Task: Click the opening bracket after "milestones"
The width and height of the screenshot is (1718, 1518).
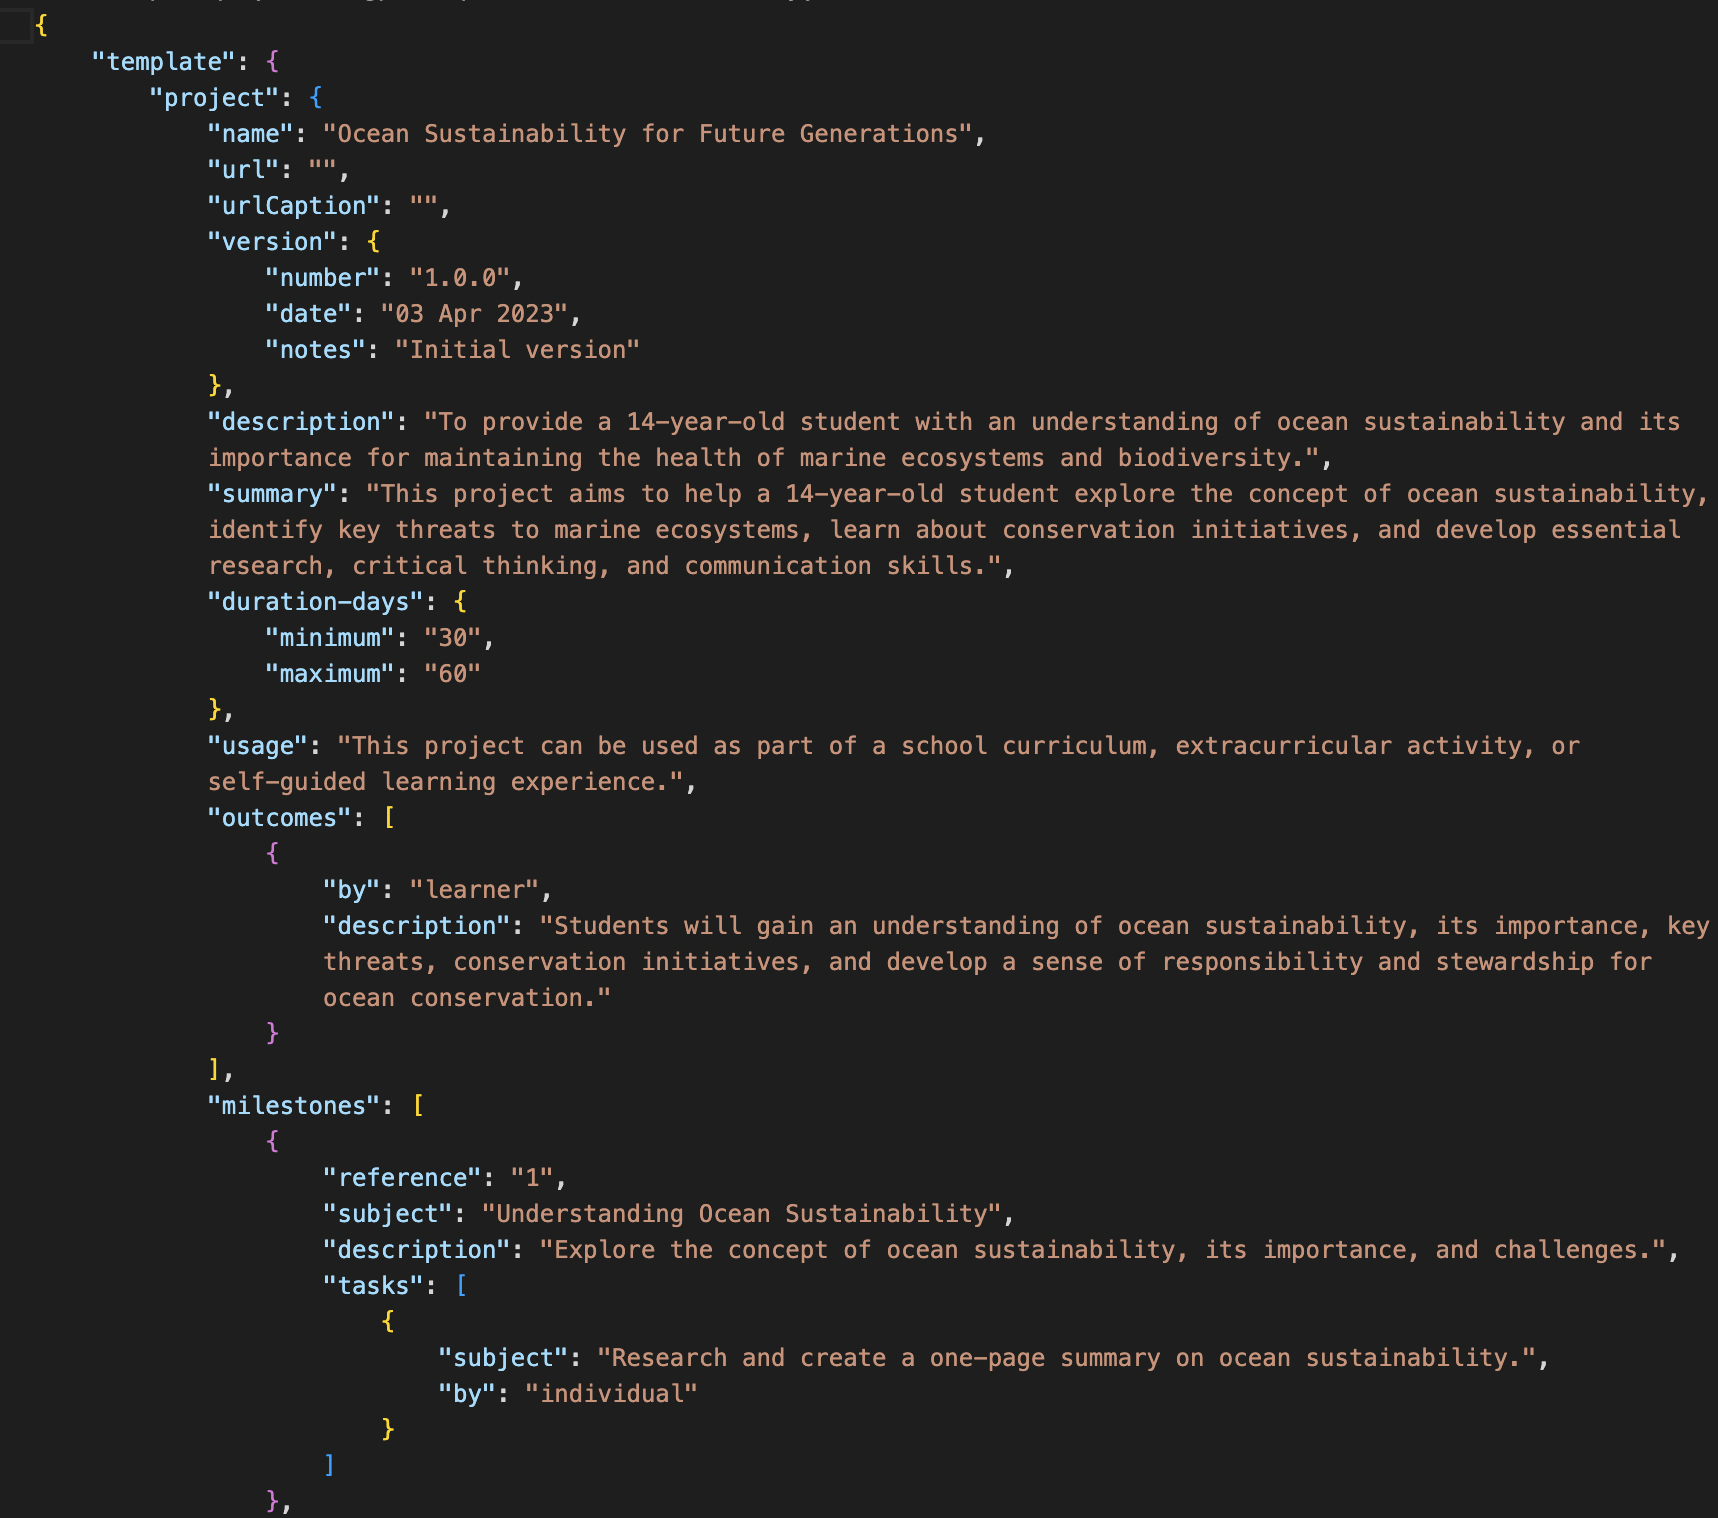Action: 418,1106
